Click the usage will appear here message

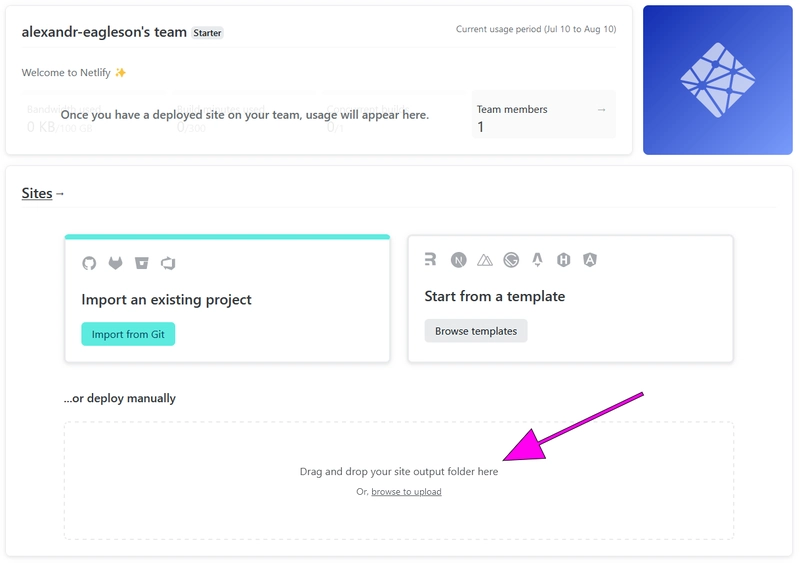click(245, 115)
